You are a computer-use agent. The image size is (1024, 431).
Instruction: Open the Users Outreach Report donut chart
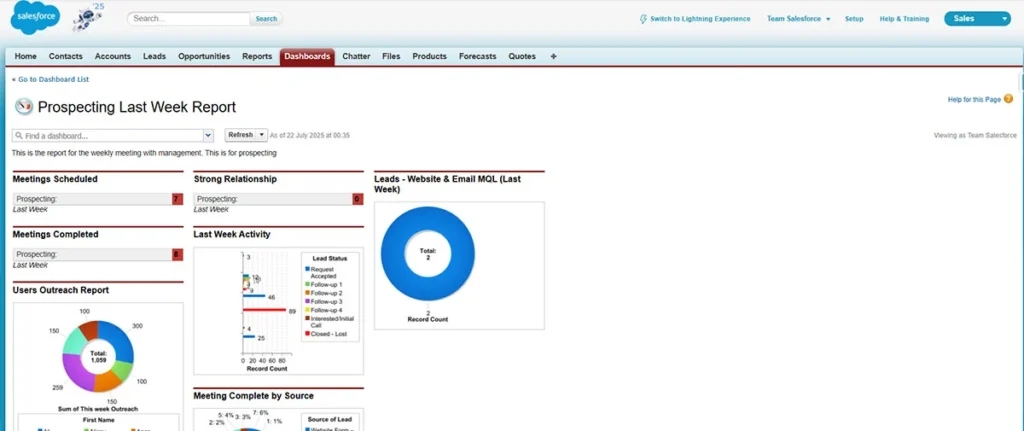point(98,356)
